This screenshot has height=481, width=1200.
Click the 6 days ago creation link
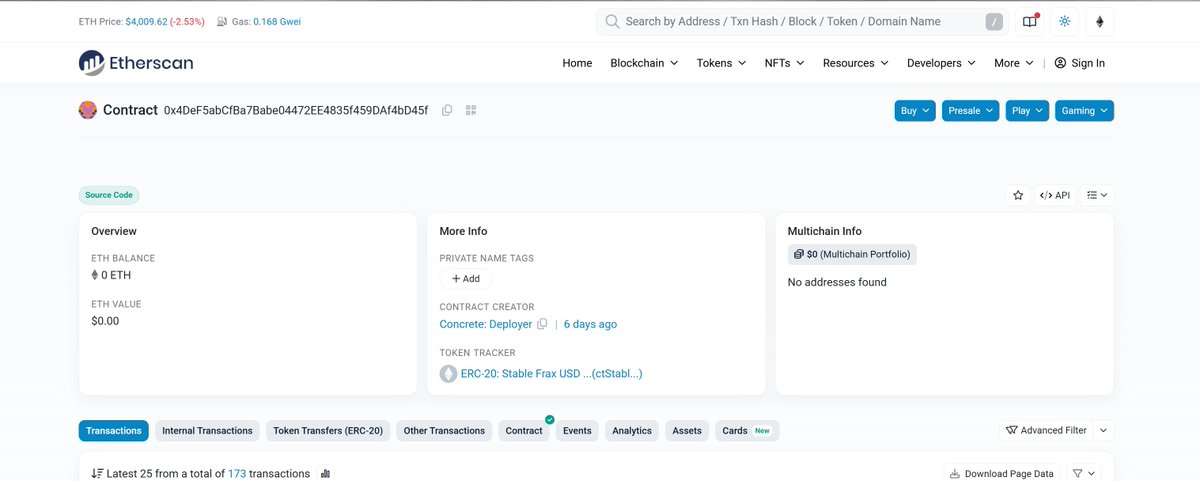pyautogui.click(x=590, y=324)
